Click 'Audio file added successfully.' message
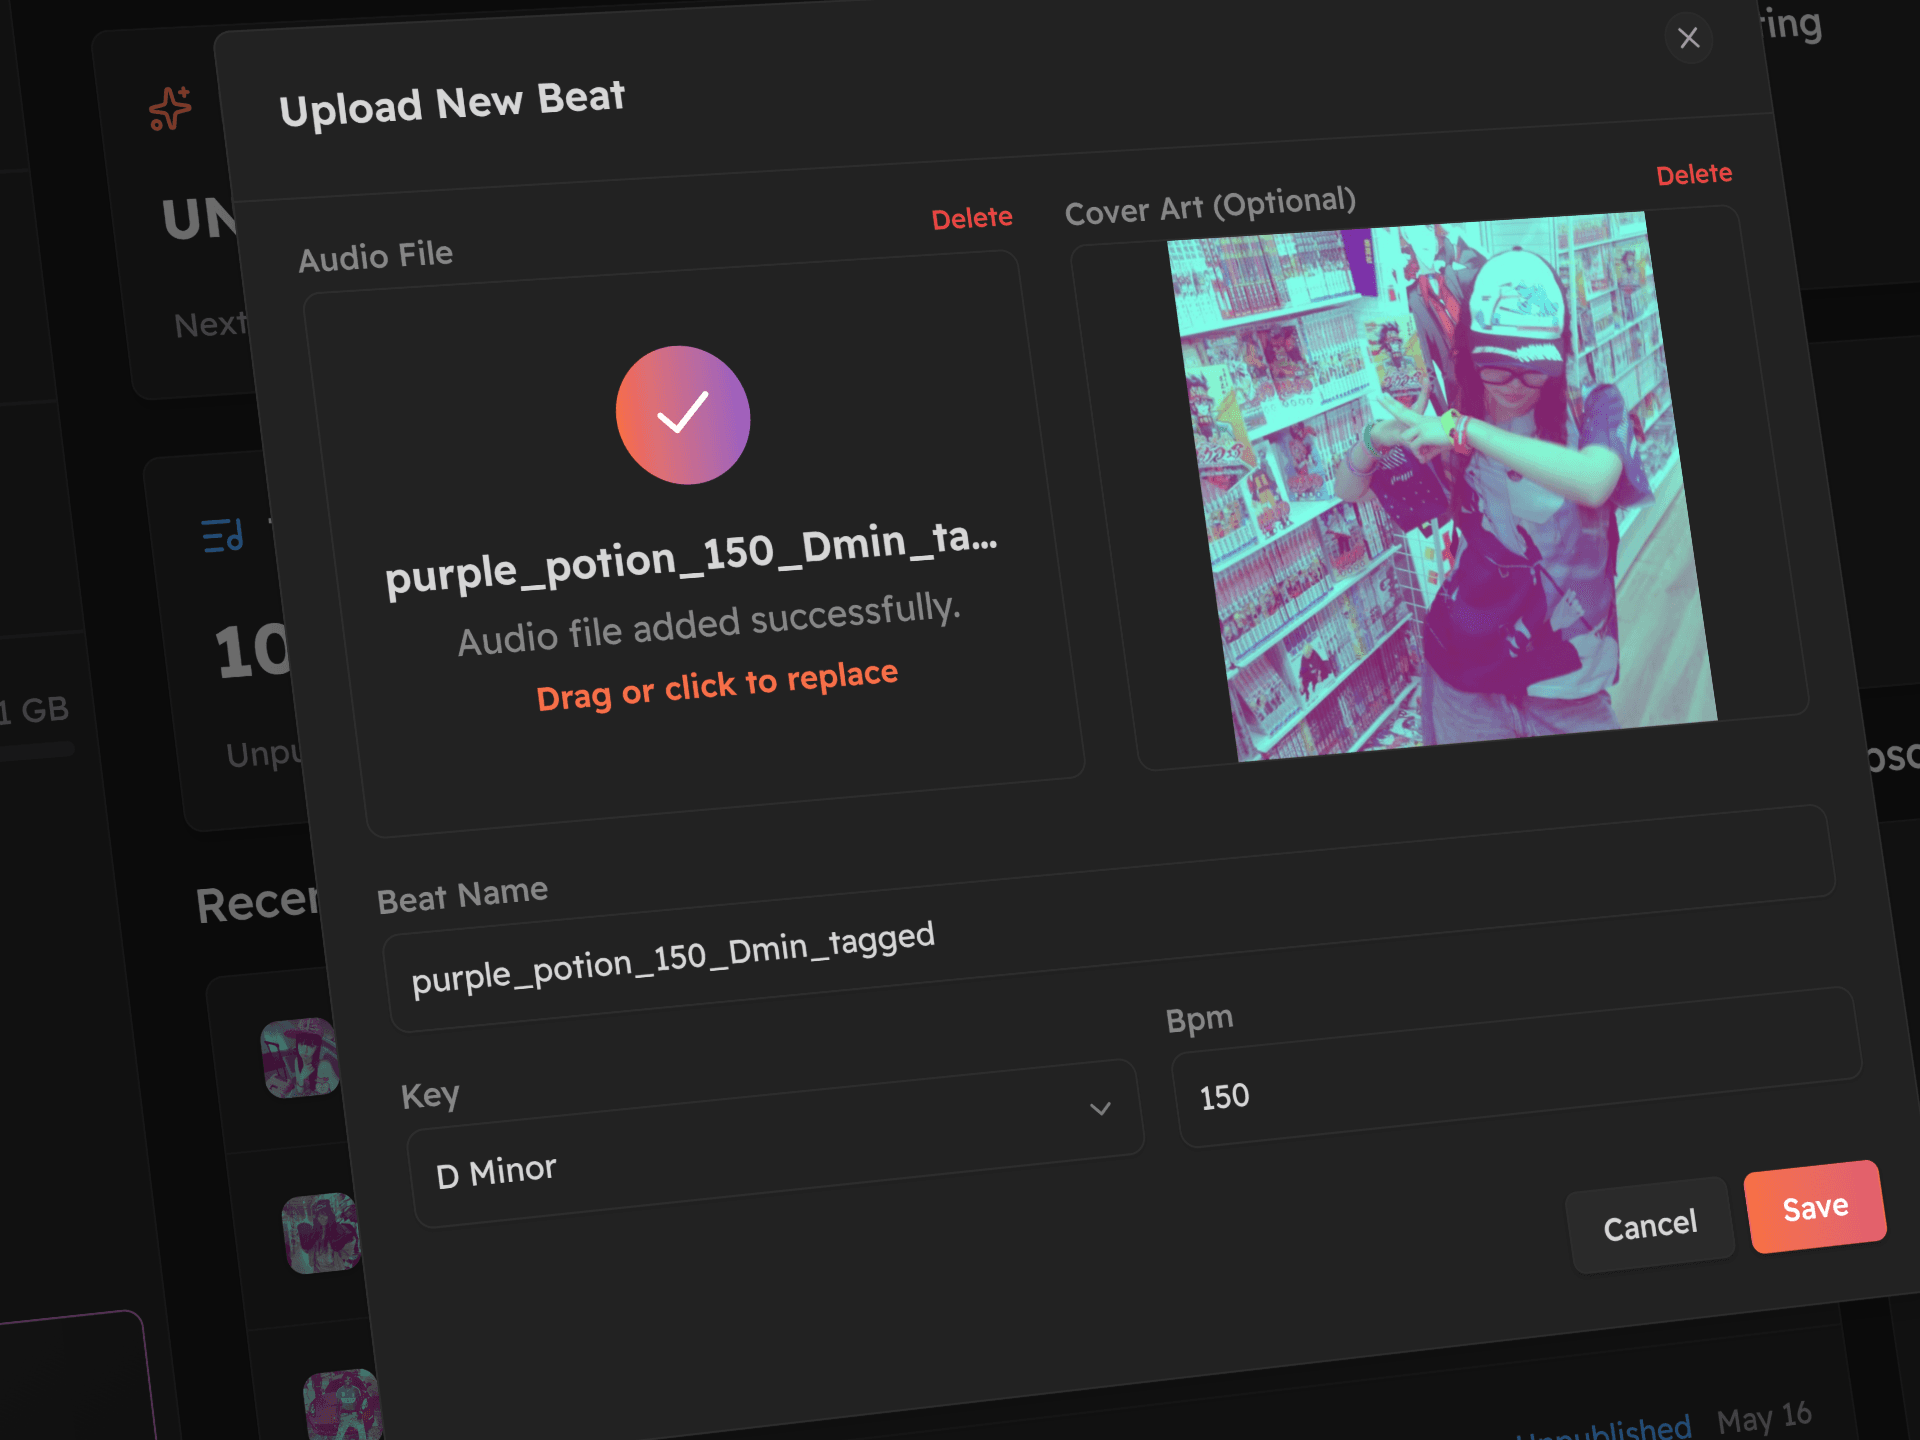Screen dimensions: 1920x1440 pos(709,624)
